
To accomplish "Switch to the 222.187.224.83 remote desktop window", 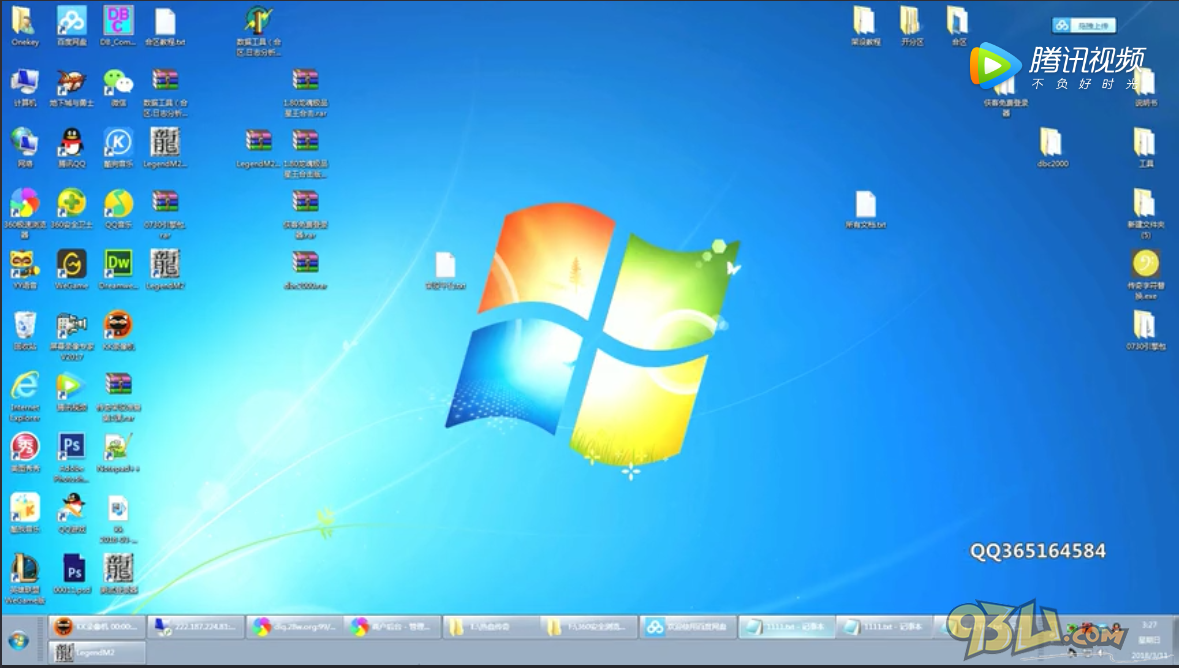I will click(195, 627).
